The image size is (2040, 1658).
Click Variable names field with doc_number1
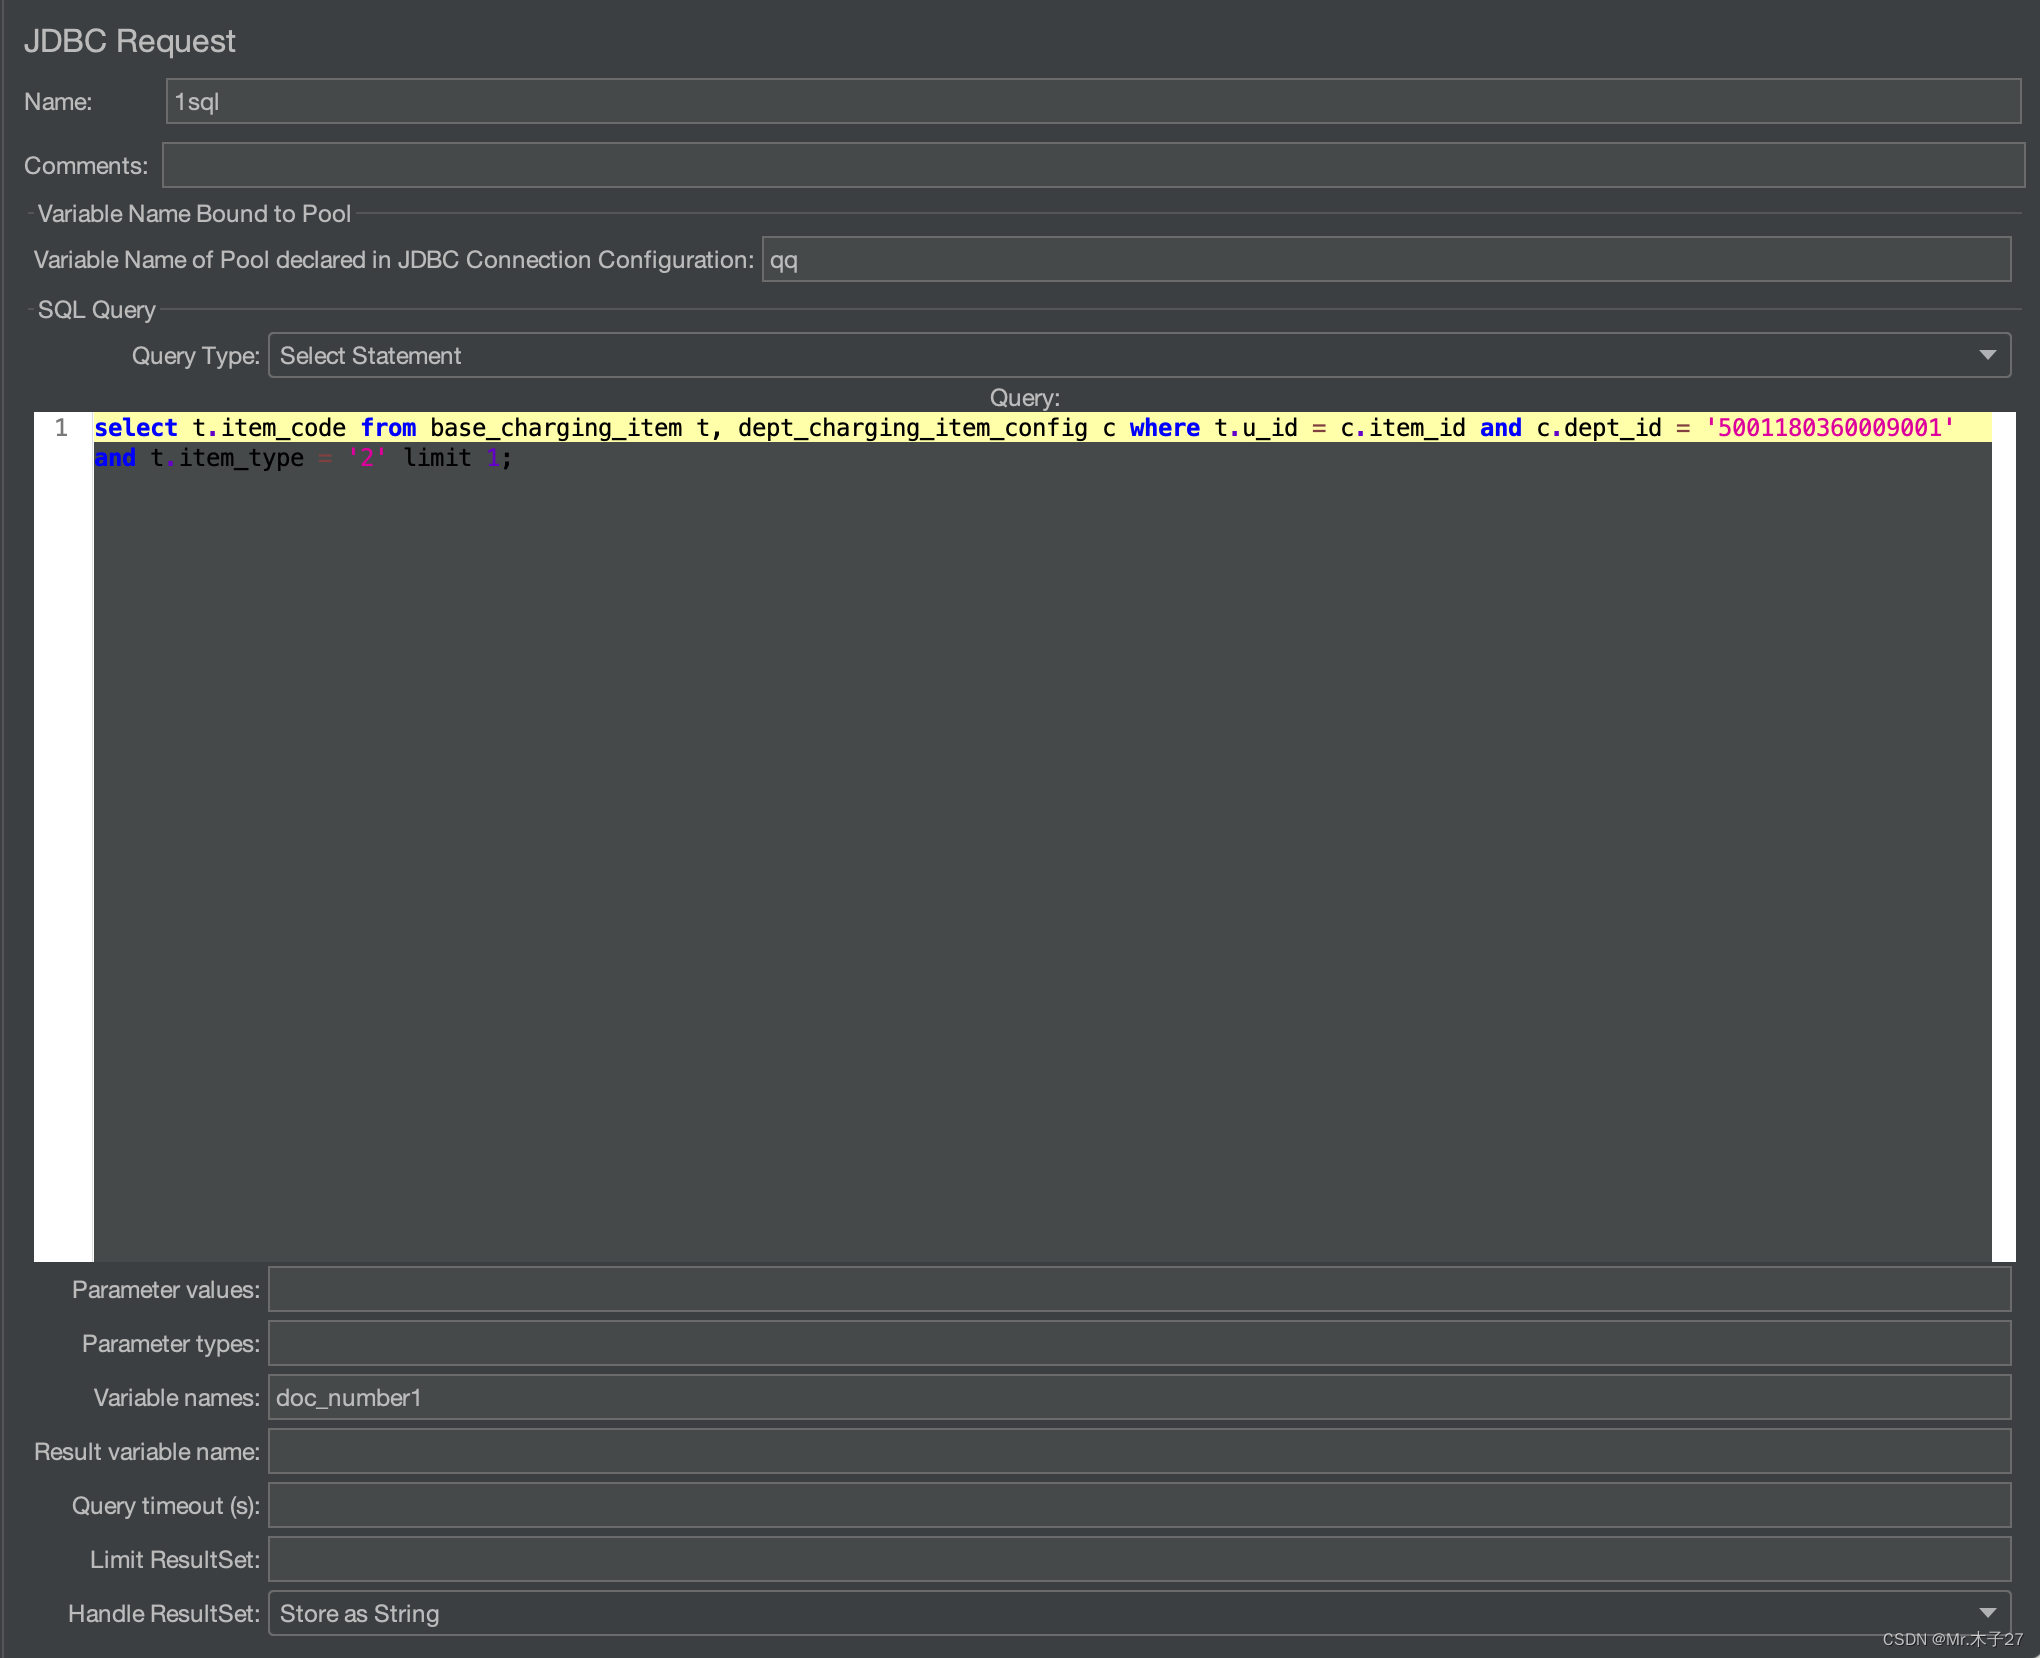tap(1138, 1398)
